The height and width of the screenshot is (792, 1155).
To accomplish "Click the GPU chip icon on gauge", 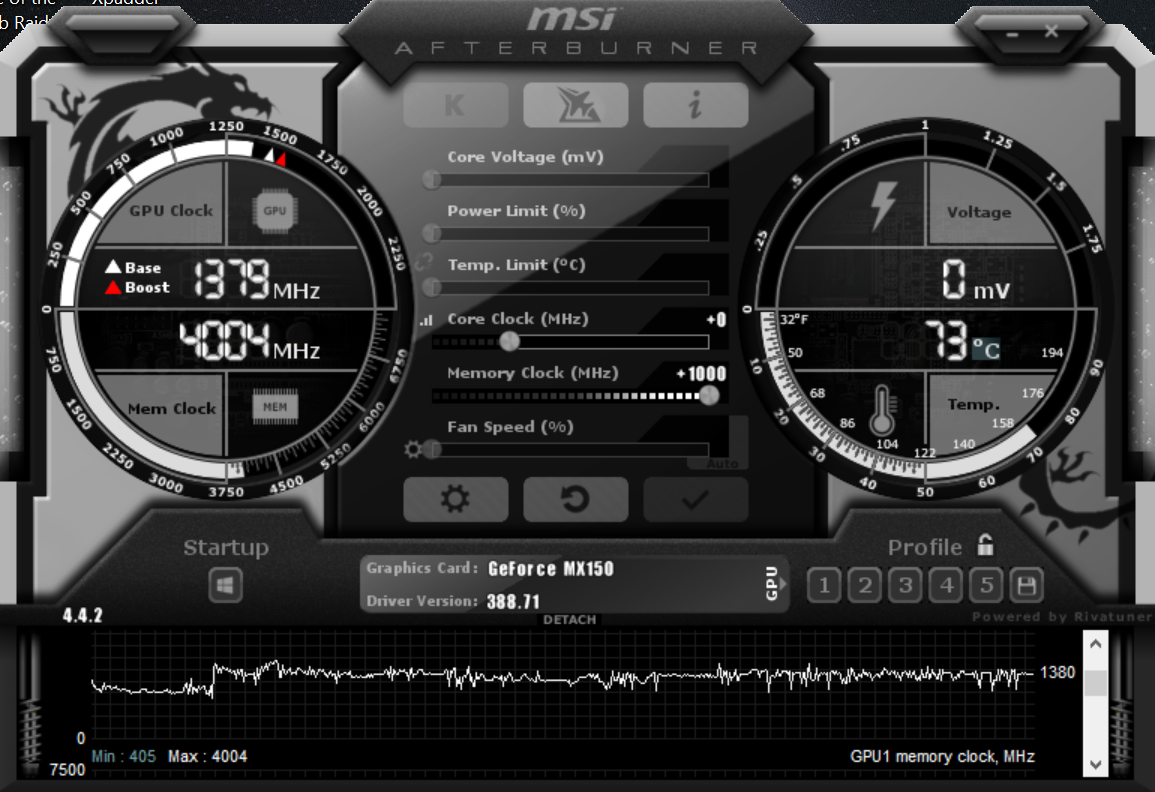I will tap(275, 211).
